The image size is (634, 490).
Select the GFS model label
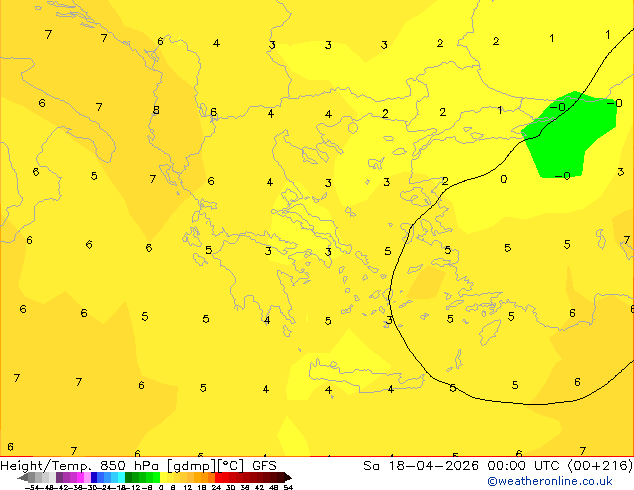pos(264,465)
